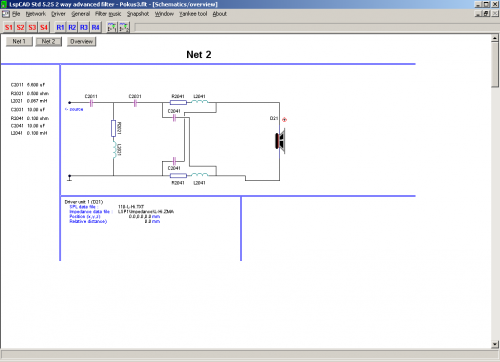Click the Driver unit 1 (D21) text

point(84,202)
